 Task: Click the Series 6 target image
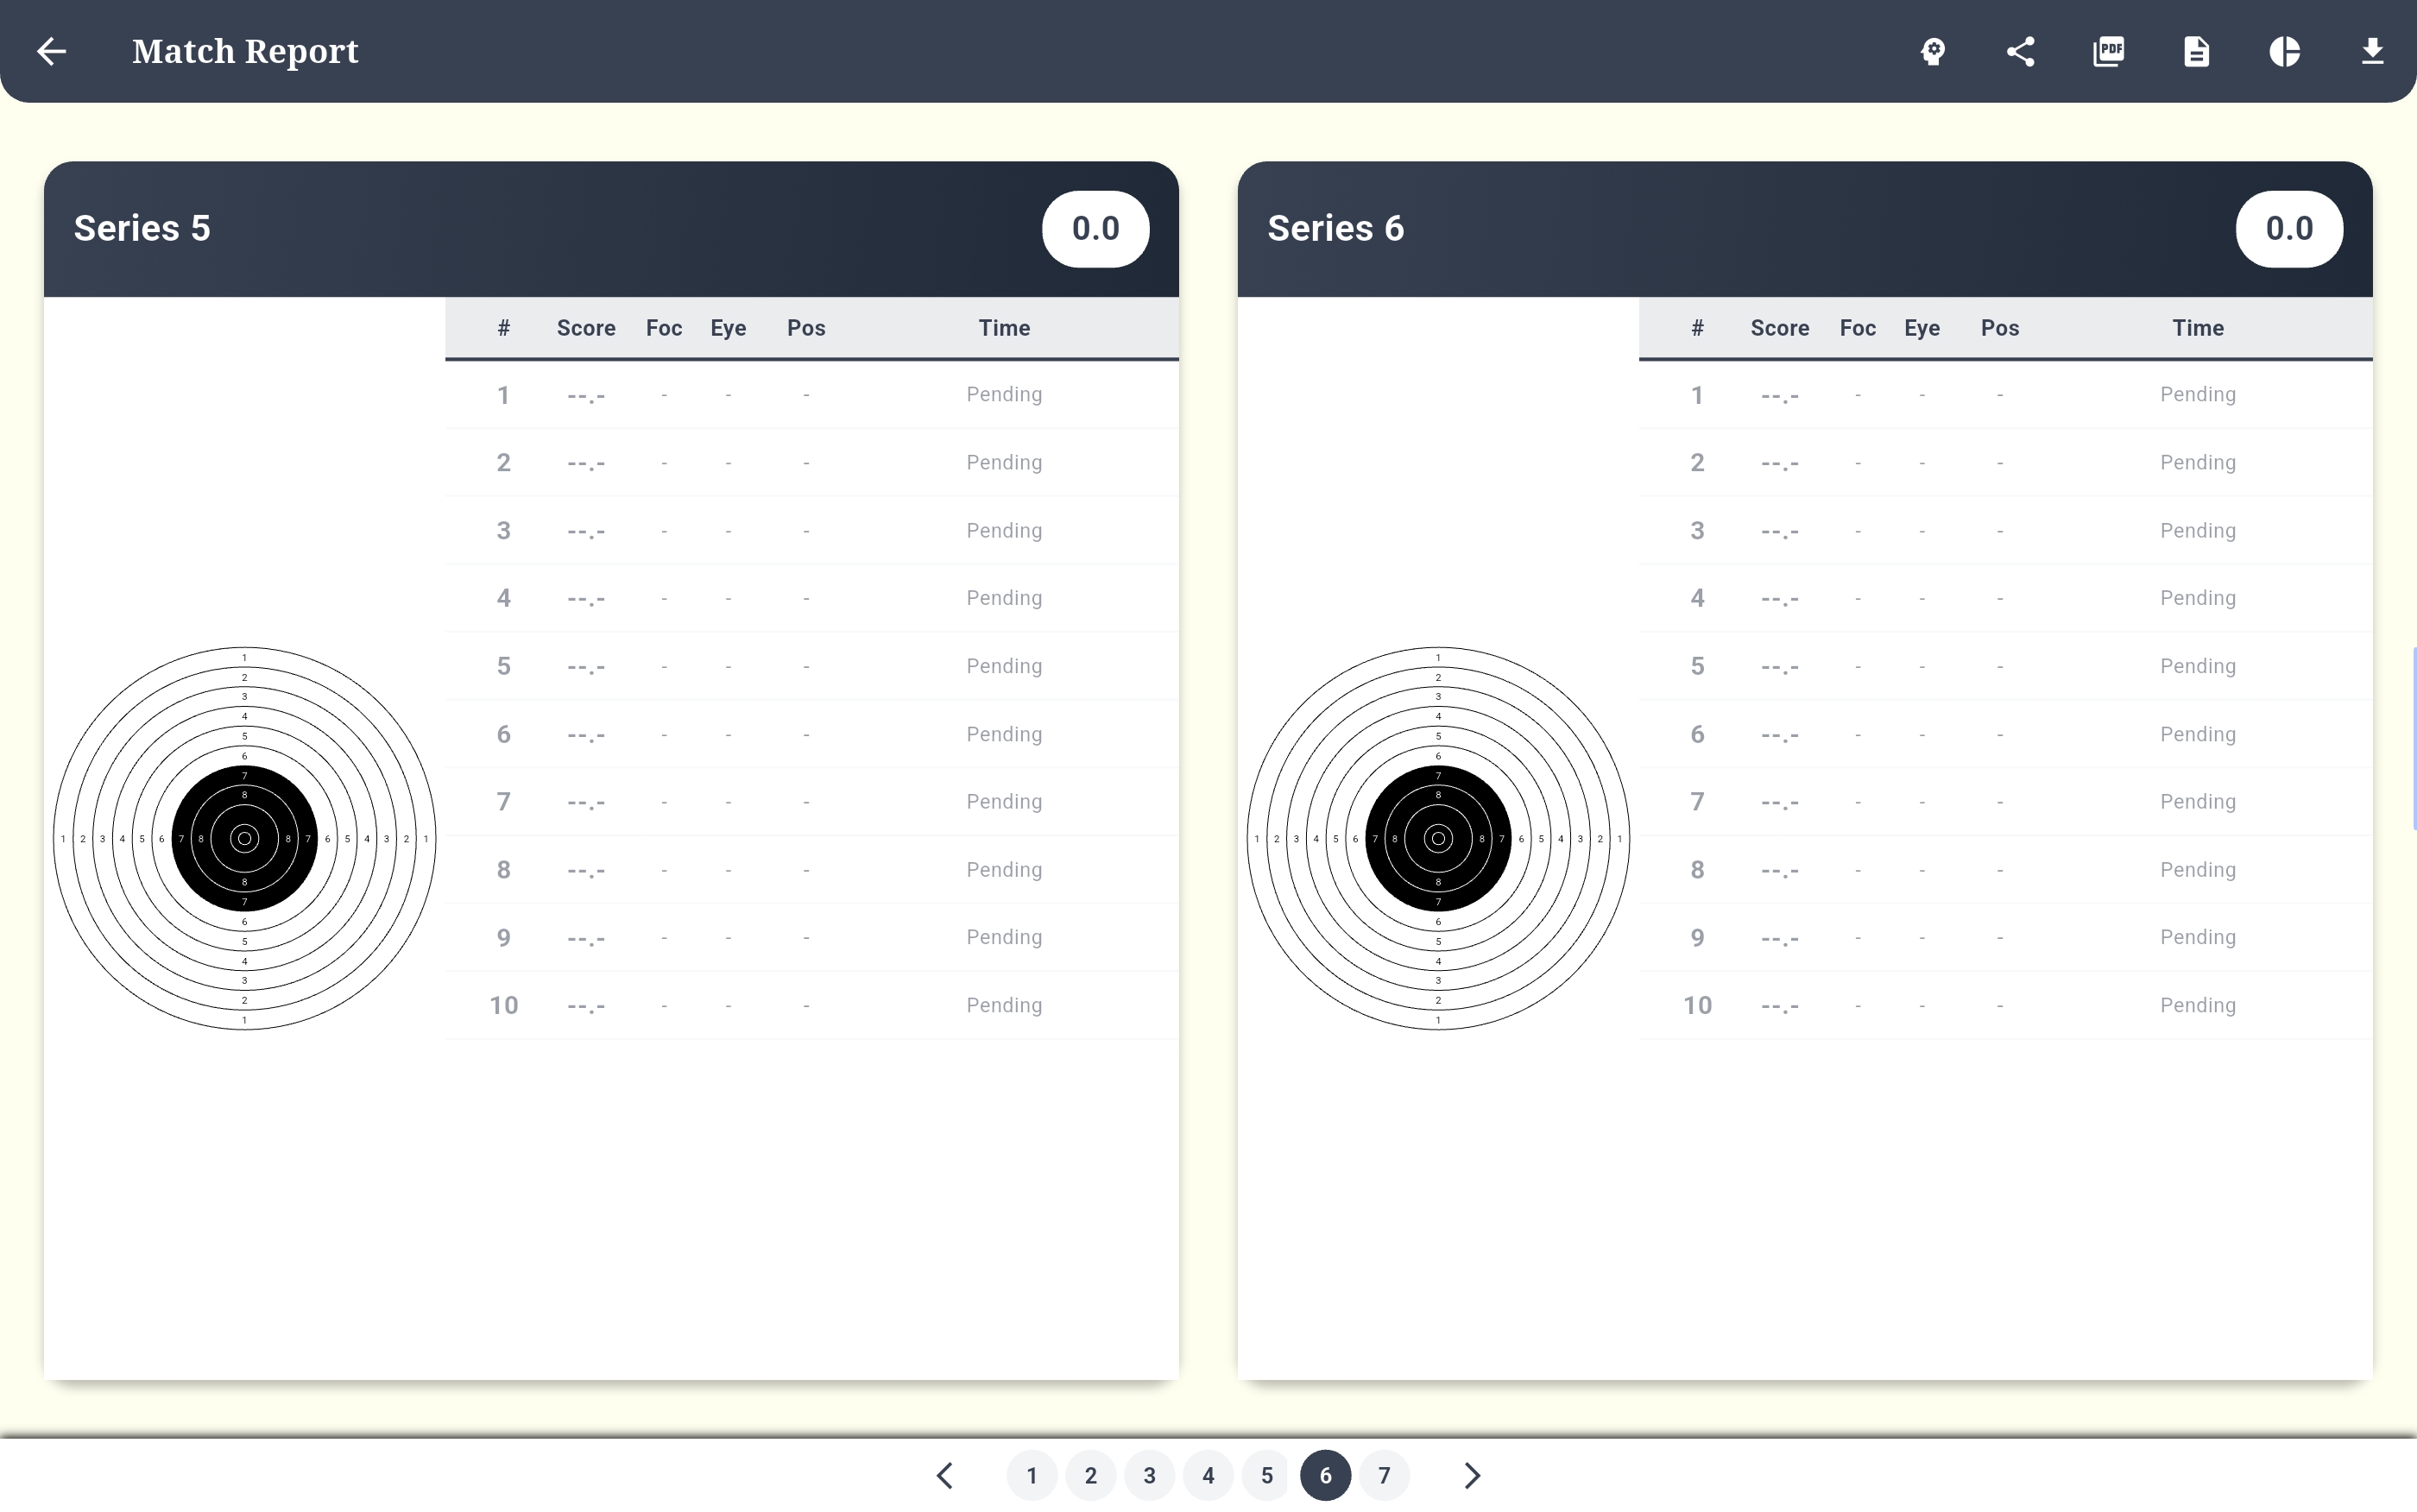[1437, 838]
